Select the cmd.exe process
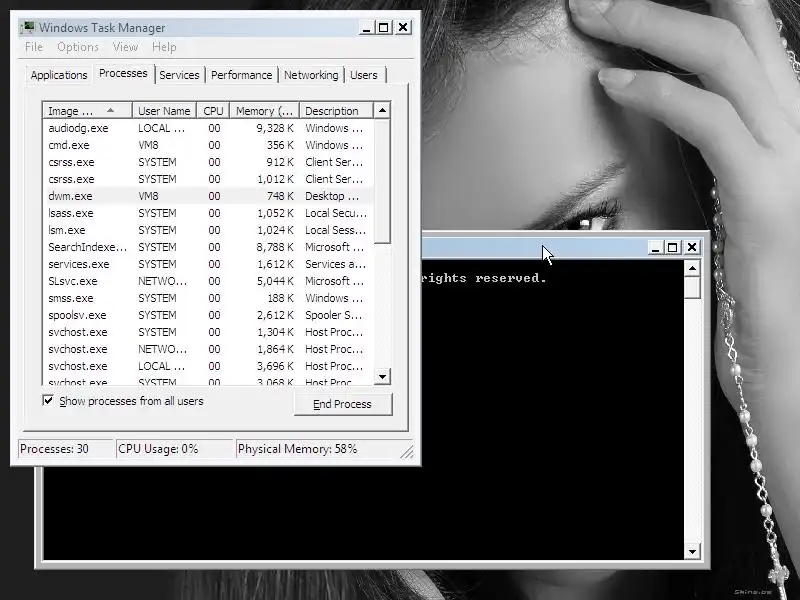Image resolution: width=800 pixels, height=600 pixels. click(x=209, y=145)
